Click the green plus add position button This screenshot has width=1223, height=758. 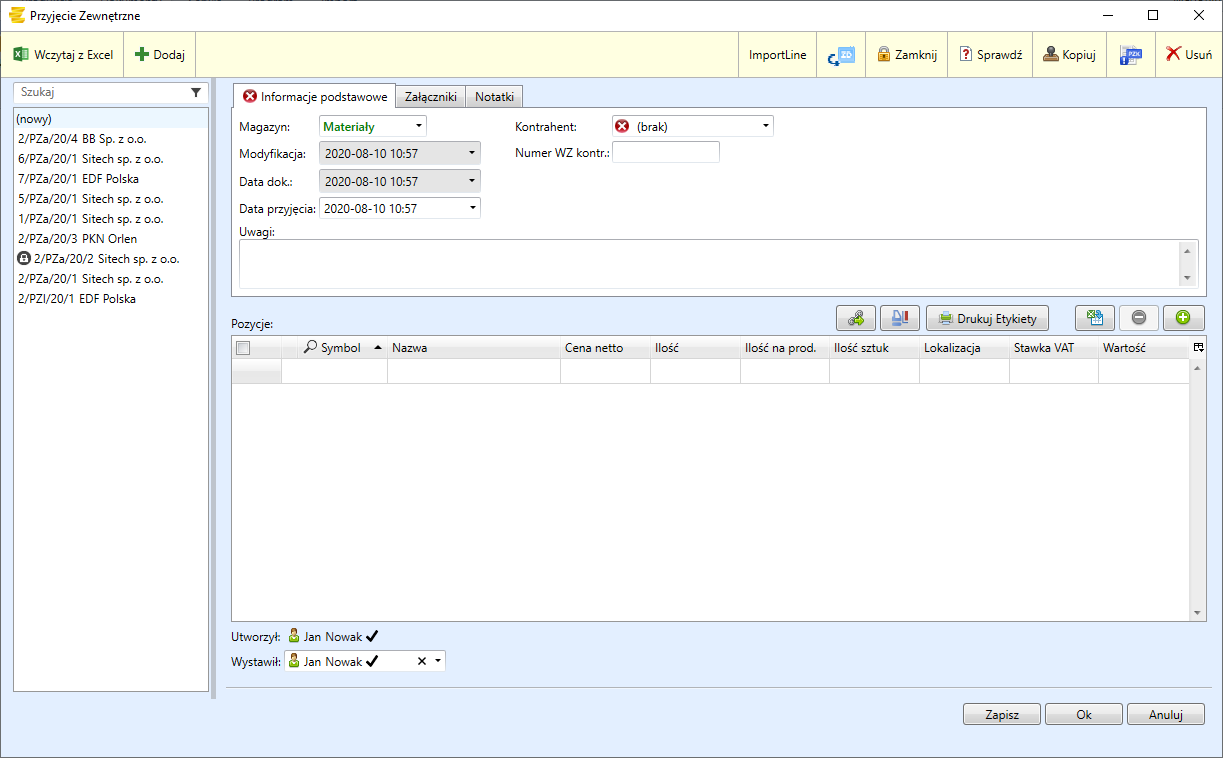click(1183, 318)
